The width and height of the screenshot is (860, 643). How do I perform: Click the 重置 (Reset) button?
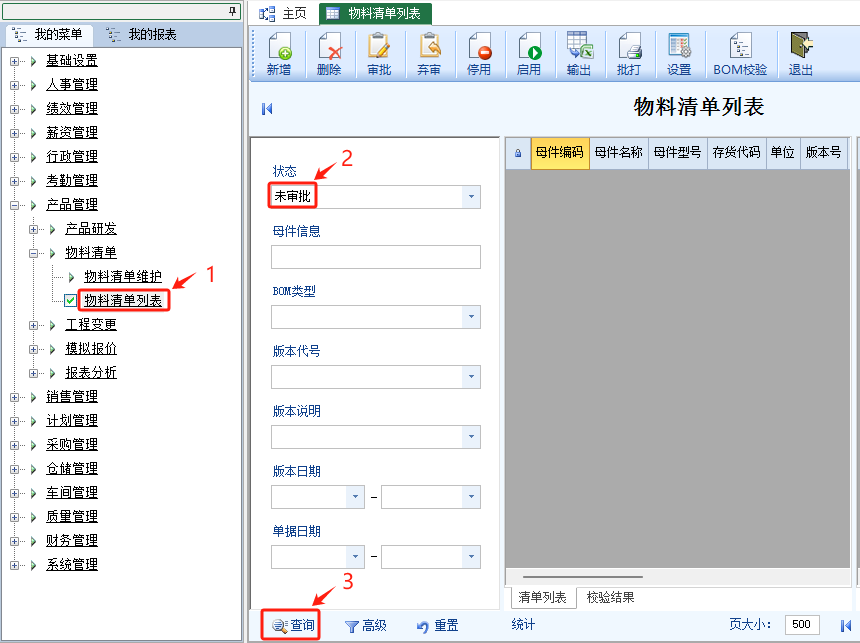coord(437,626)
